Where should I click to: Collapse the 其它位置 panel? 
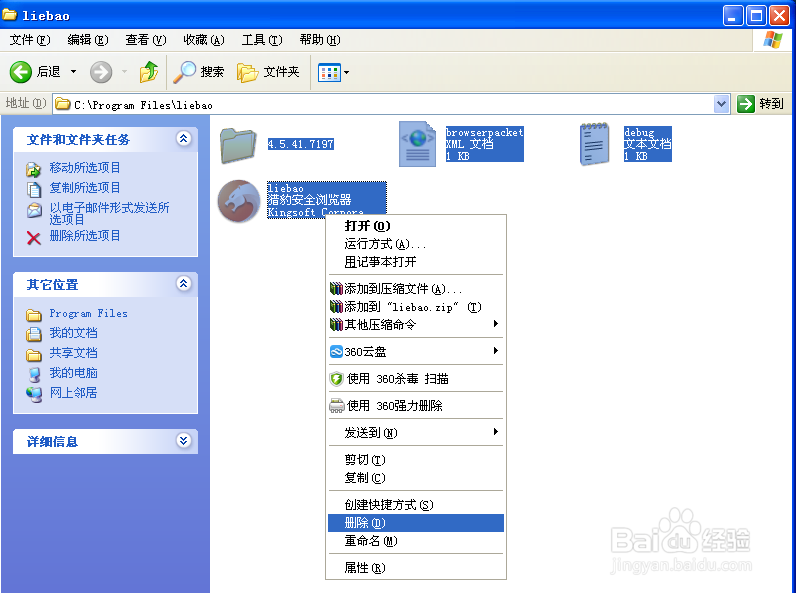183,283
